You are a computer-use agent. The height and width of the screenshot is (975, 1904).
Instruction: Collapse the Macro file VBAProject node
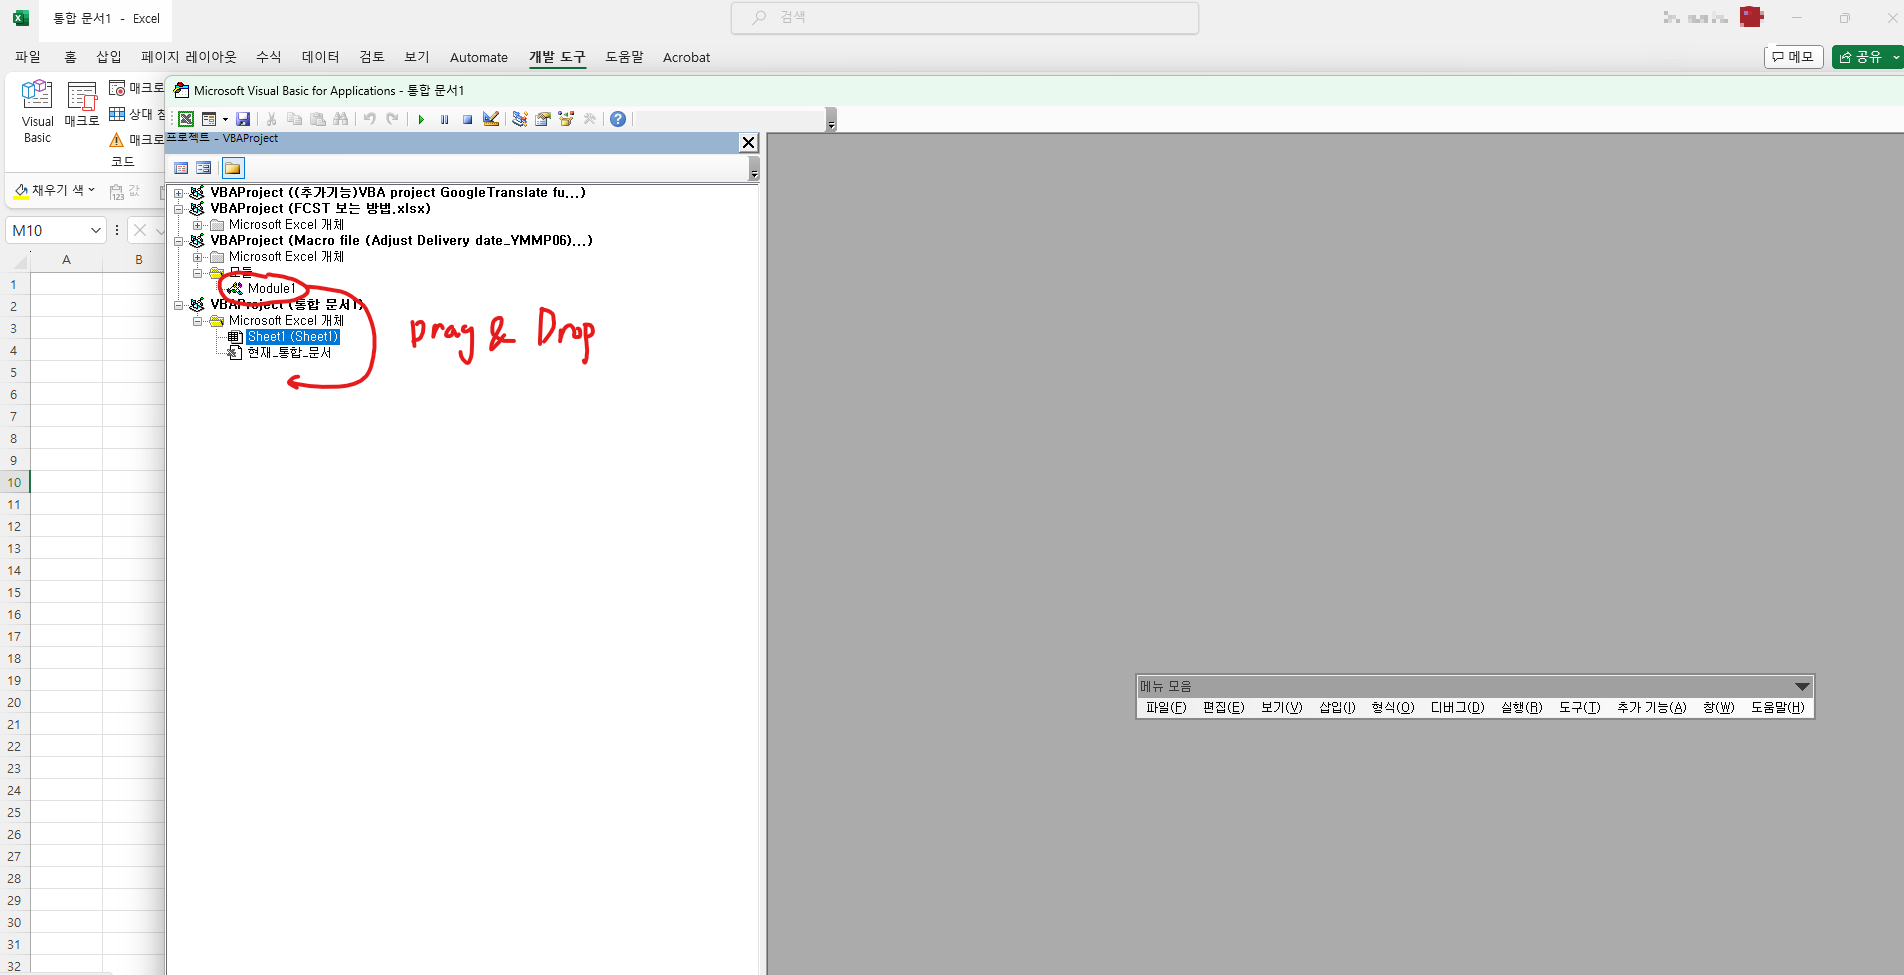coord(179,241)
